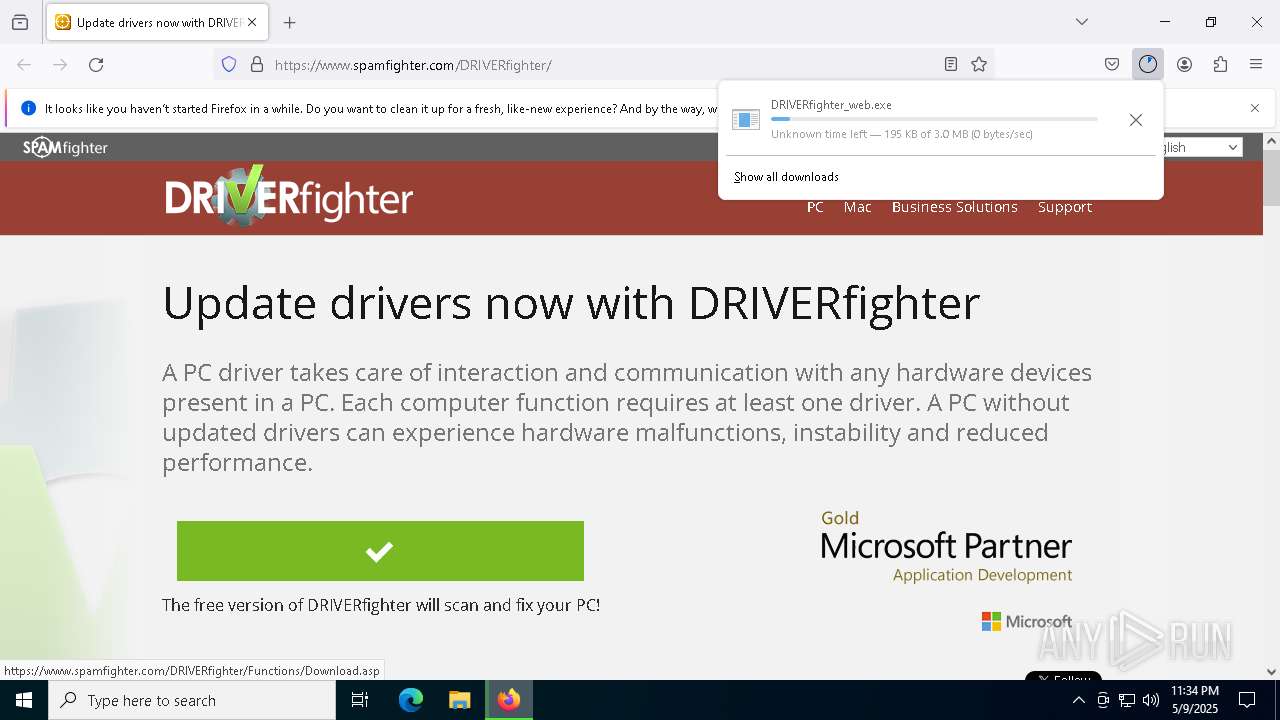Screen dimensions: 1280x720
Task: Open tracking protection shield icon
Action: (x=229, y=65)
